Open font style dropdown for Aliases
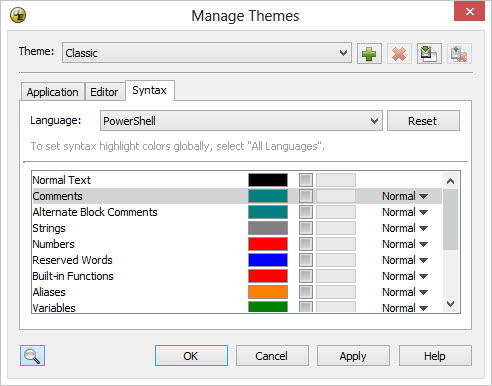492x386 pixels. pyautogui.click(x=405, y=292)
